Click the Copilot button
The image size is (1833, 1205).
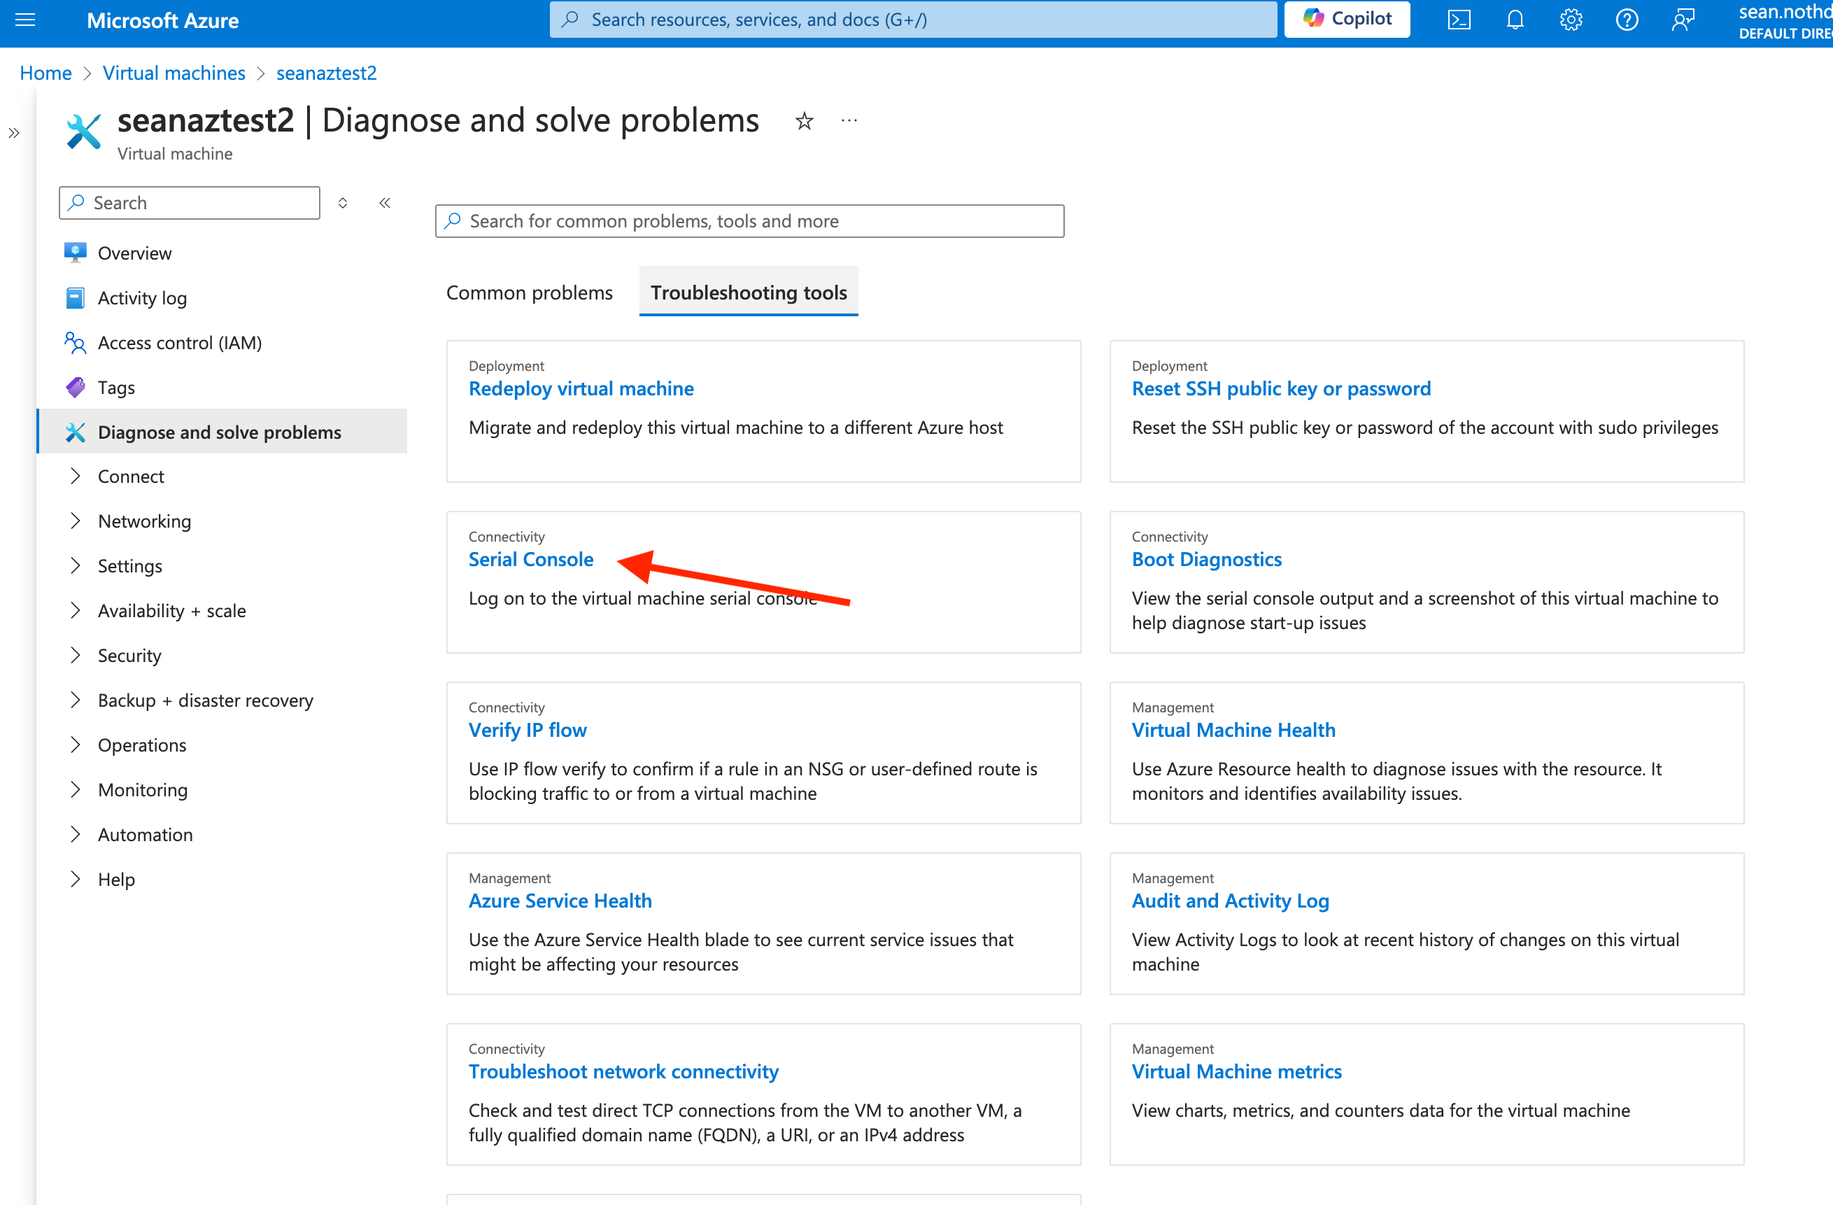tap(1347, 19)
